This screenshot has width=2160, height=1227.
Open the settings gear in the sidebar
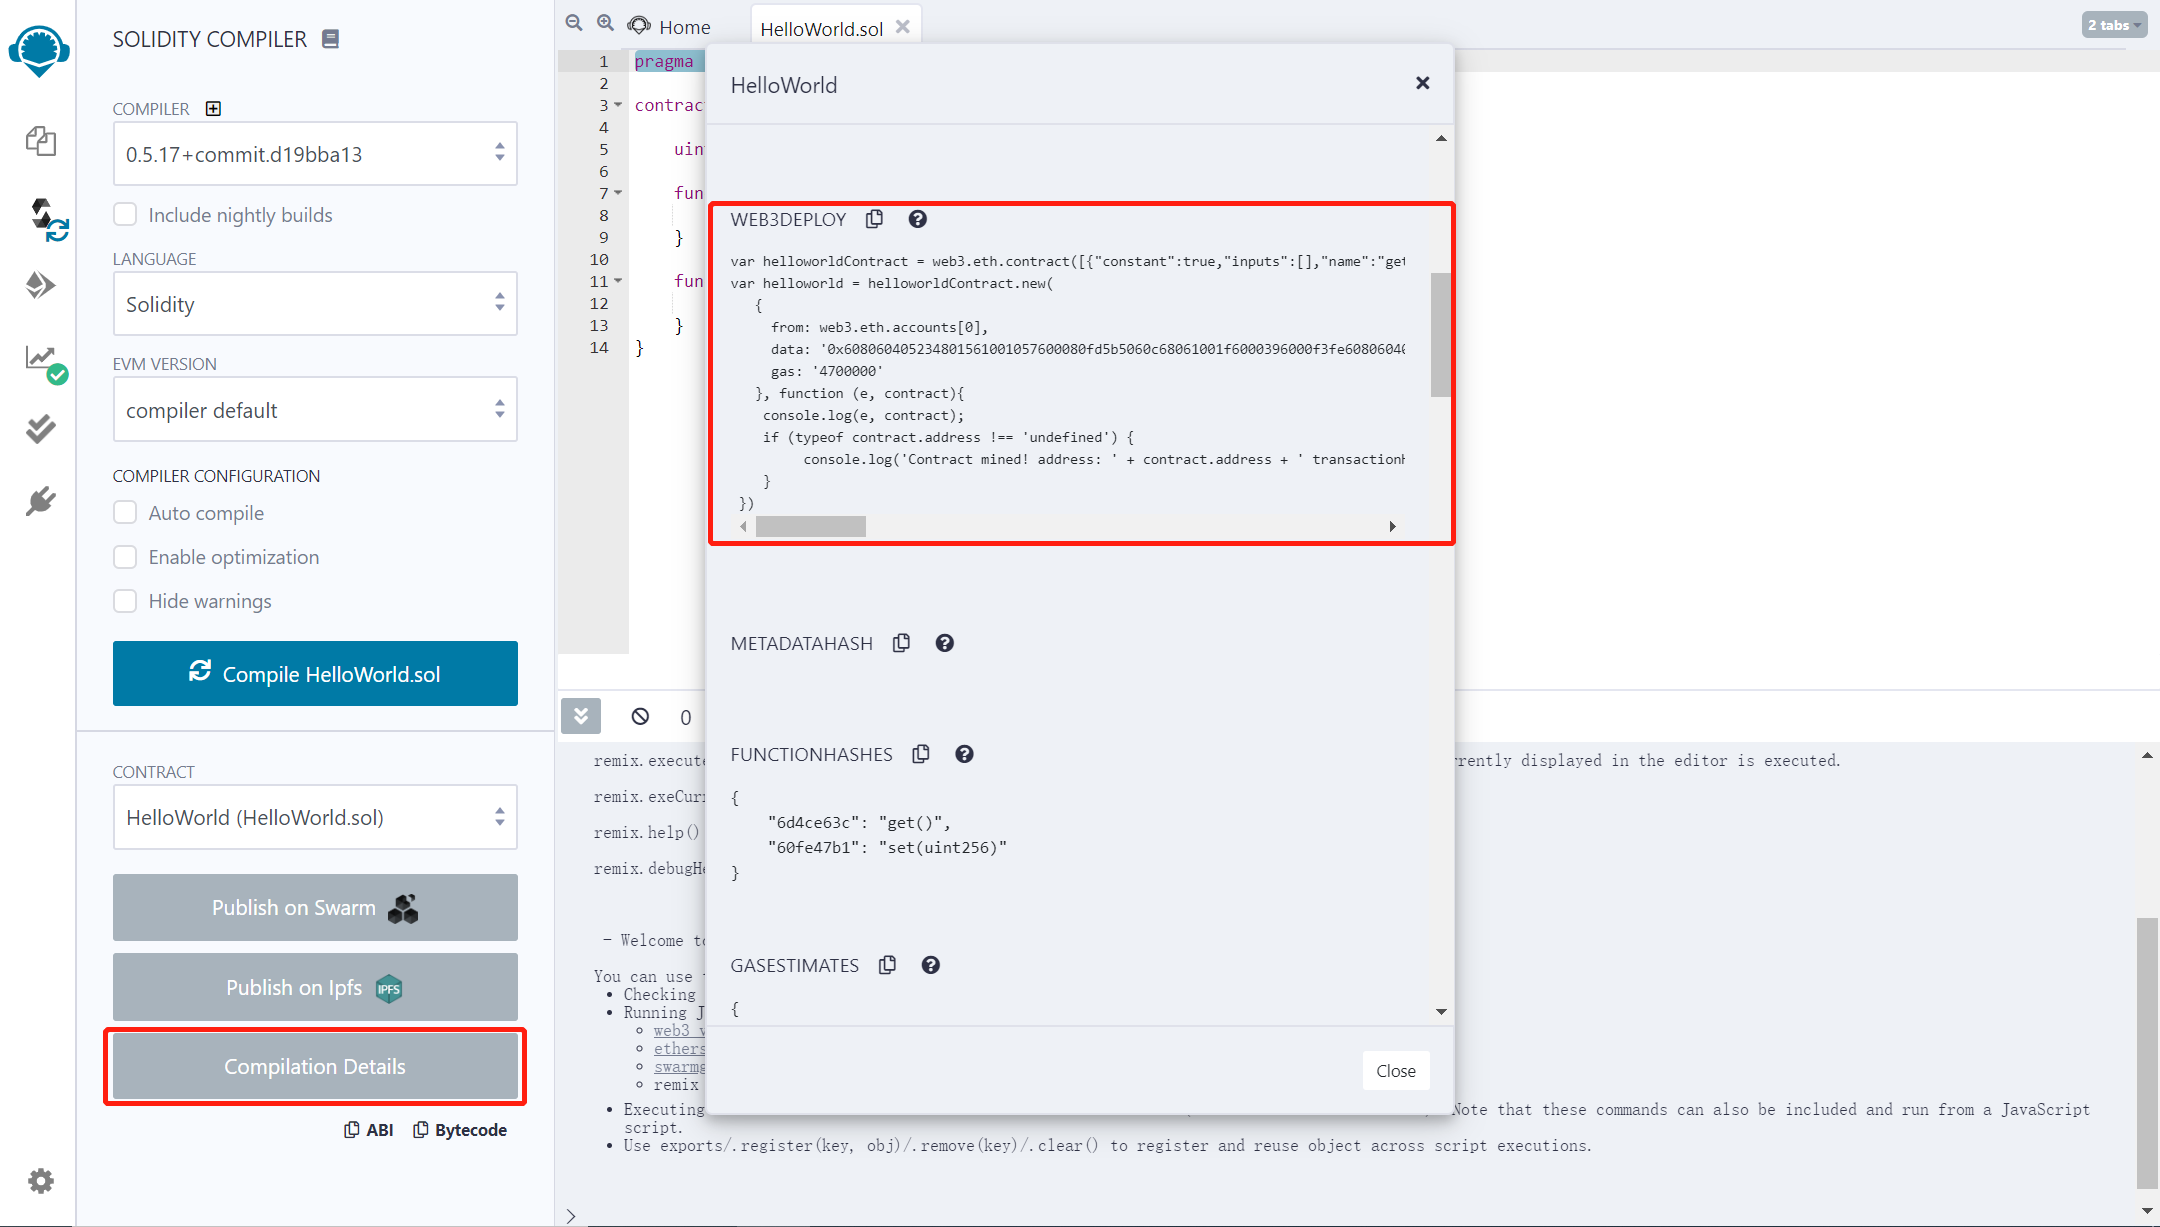click(x=40, y=1181)
